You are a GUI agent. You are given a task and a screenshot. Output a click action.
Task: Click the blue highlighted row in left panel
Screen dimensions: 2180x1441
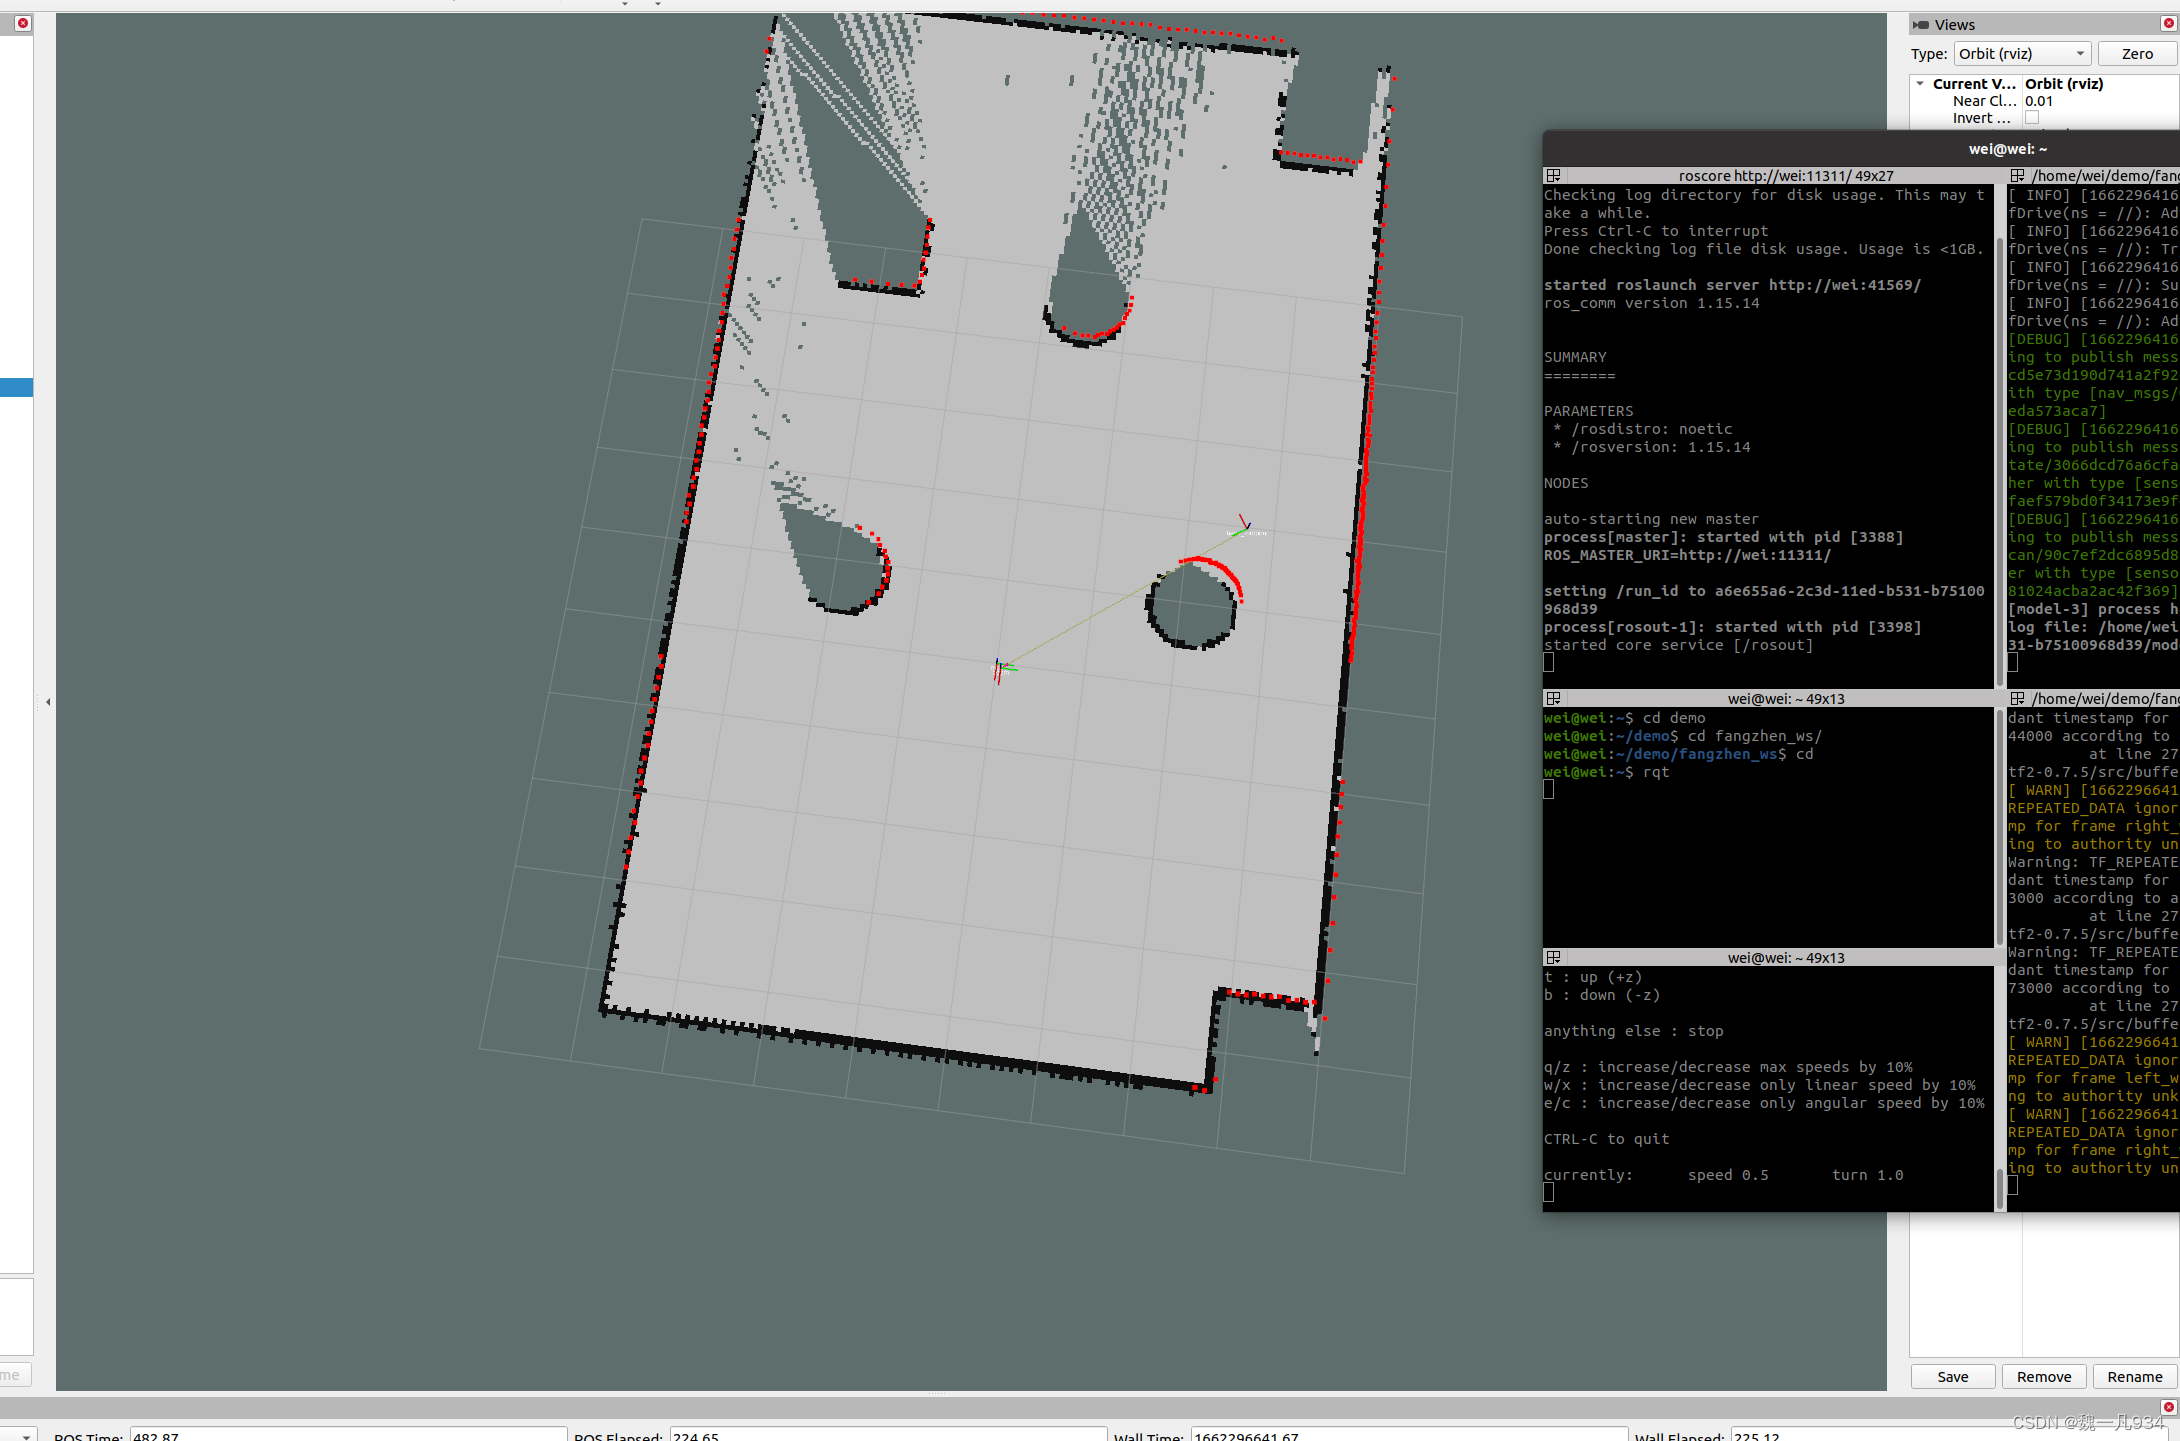[16, 387]
